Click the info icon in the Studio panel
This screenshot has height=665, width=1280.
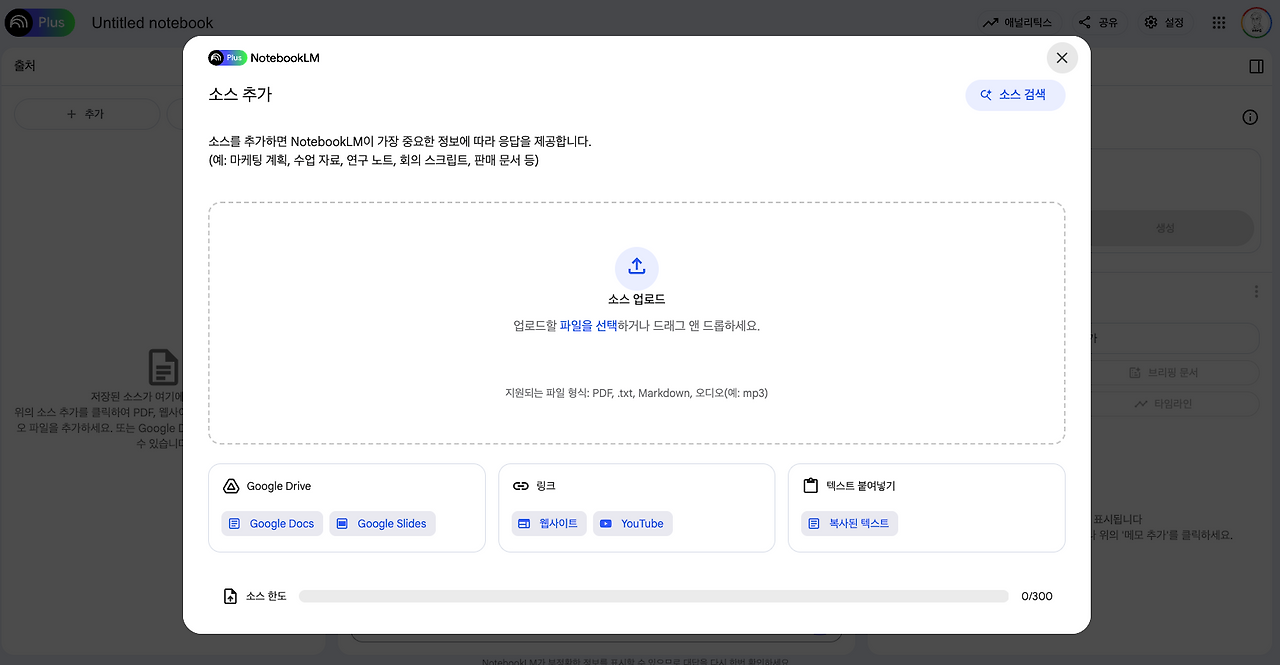click(1250, 117)
